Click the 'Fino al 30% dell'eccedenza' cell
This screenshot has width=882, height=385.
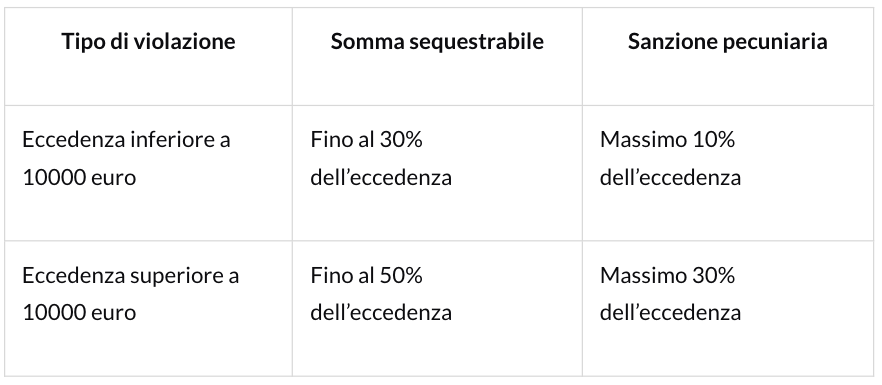click(x=437, y=173)
